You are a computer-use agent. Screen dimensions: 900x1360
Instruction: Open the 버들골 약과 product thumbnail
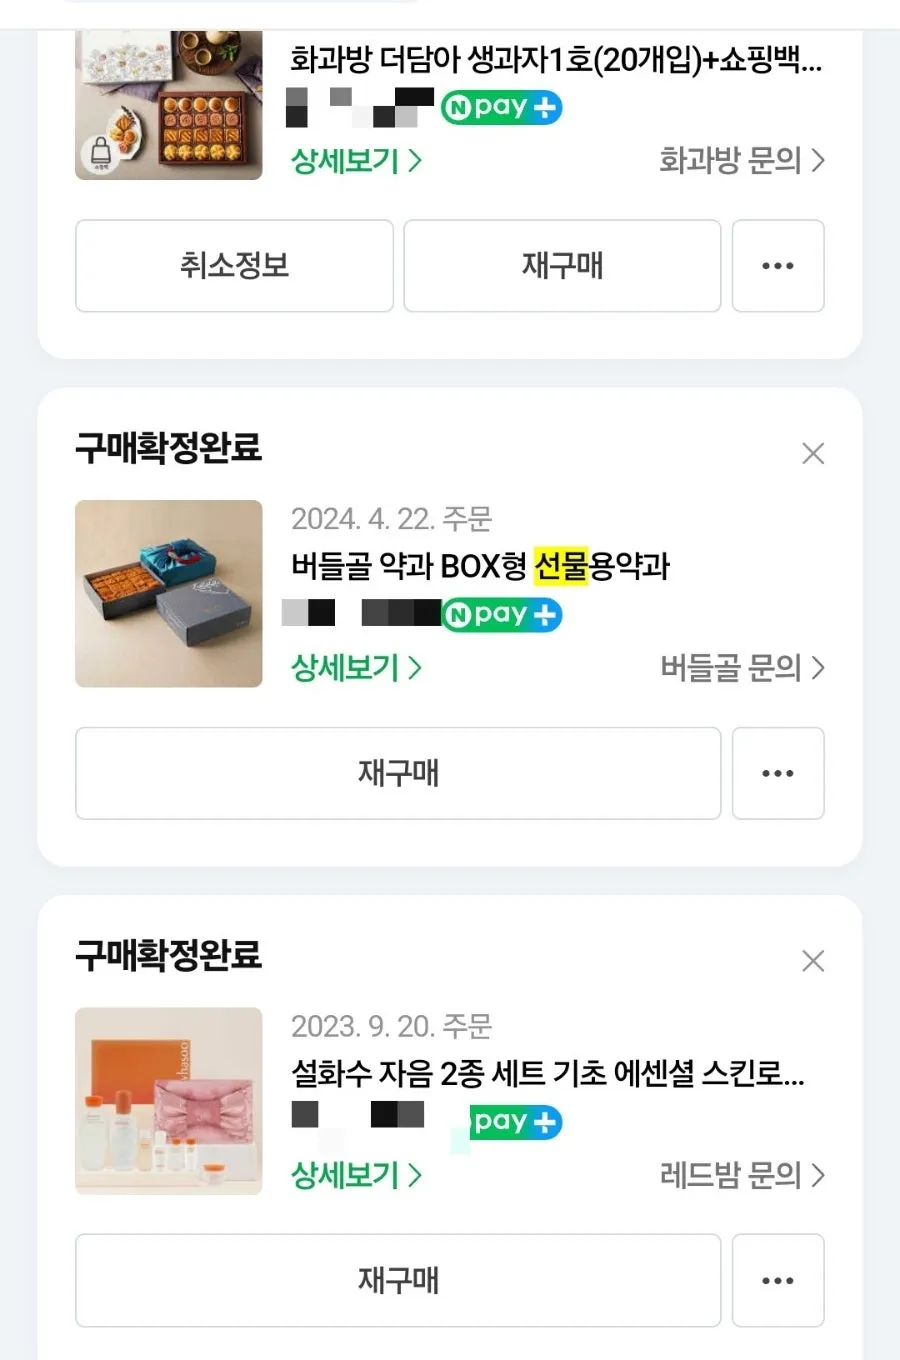169,594
